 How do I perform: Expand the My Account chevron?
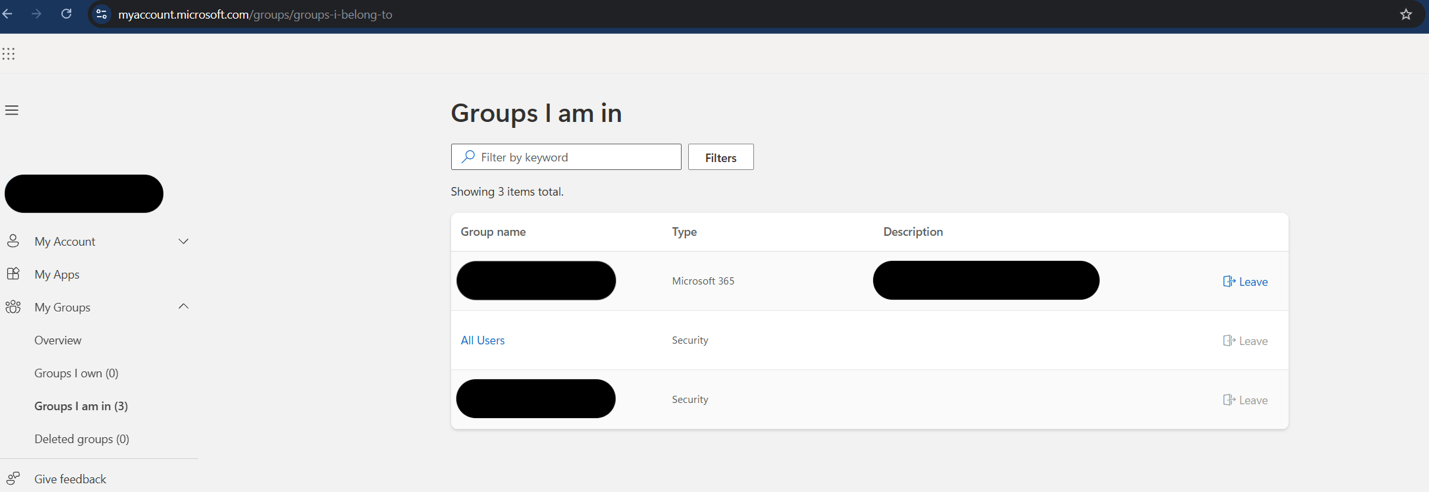coord(183,241)
